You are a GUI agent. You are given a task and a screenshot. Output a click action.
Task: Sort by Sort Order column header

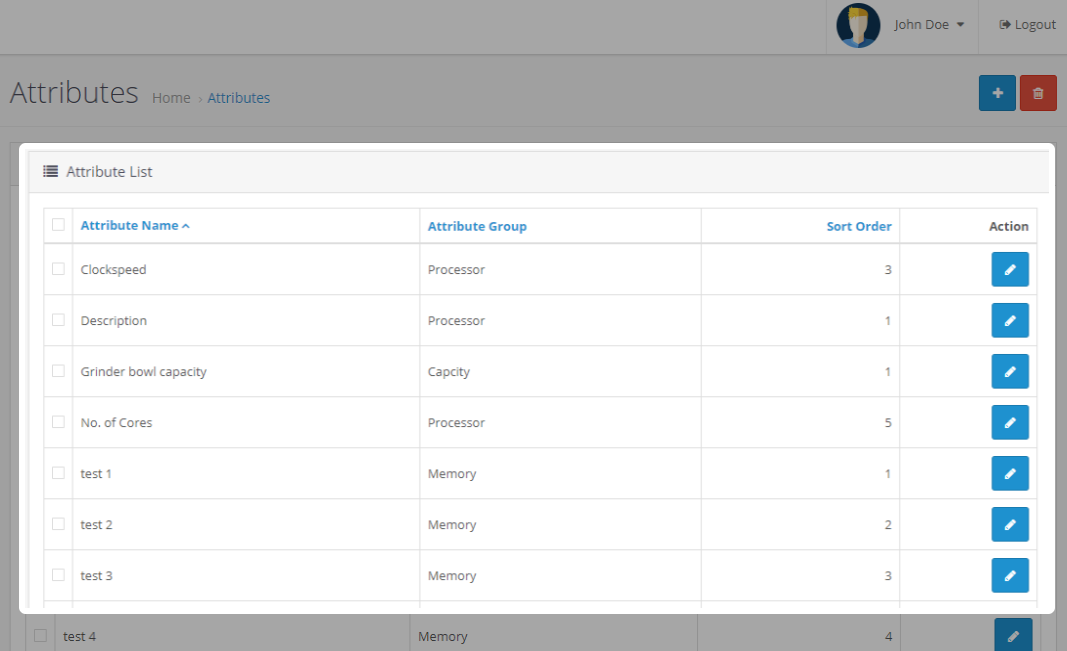point(858,226)
